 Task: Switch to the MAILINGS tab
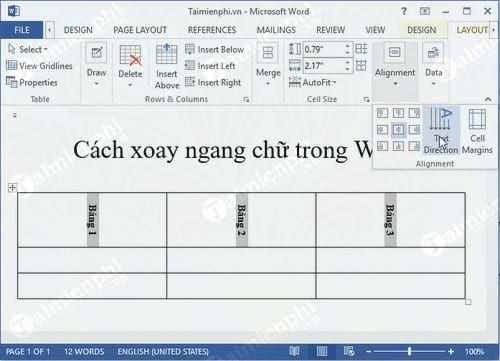pyautogui.click(x=276, y=30)
